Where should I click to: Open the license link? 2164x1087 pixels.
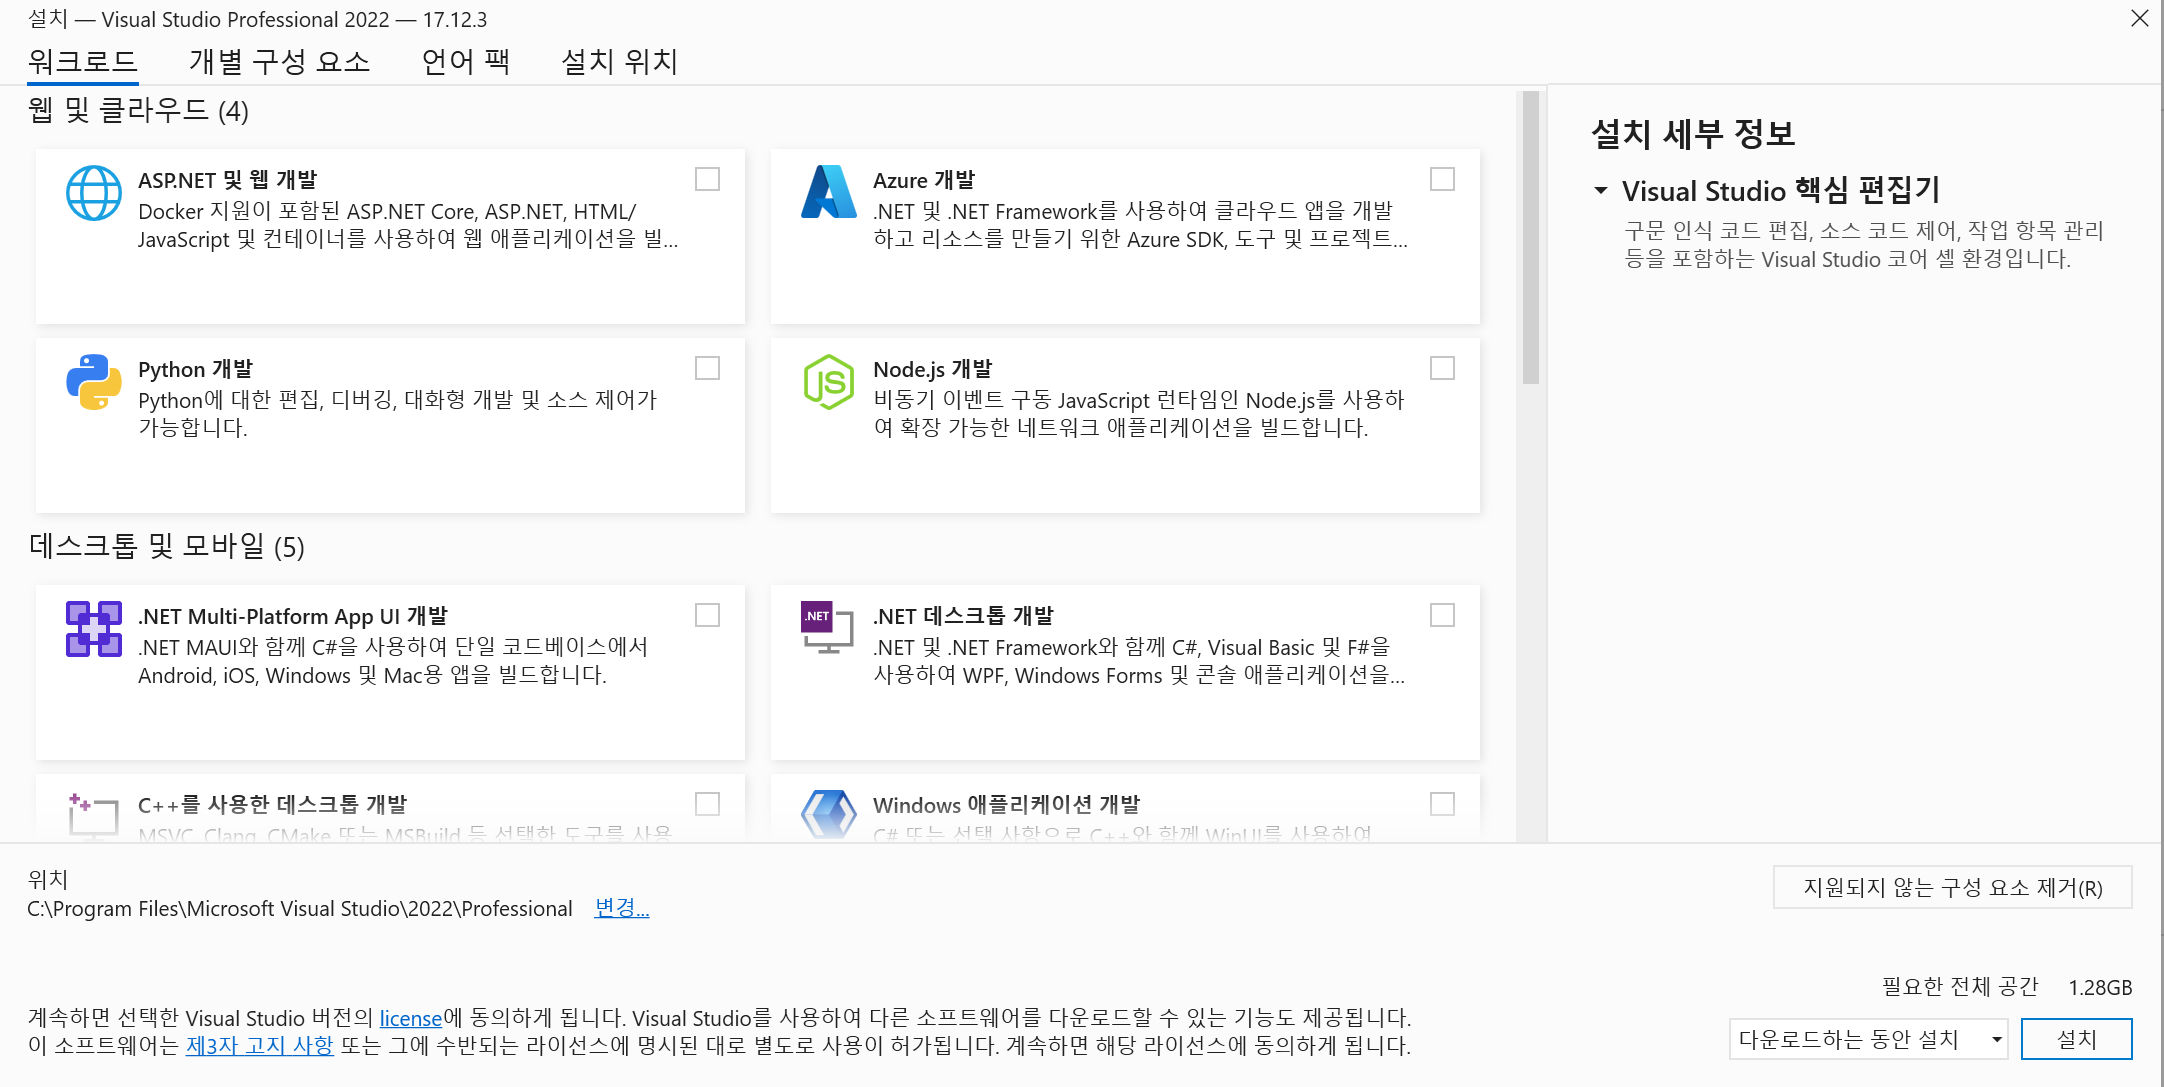click(411, 1018)
